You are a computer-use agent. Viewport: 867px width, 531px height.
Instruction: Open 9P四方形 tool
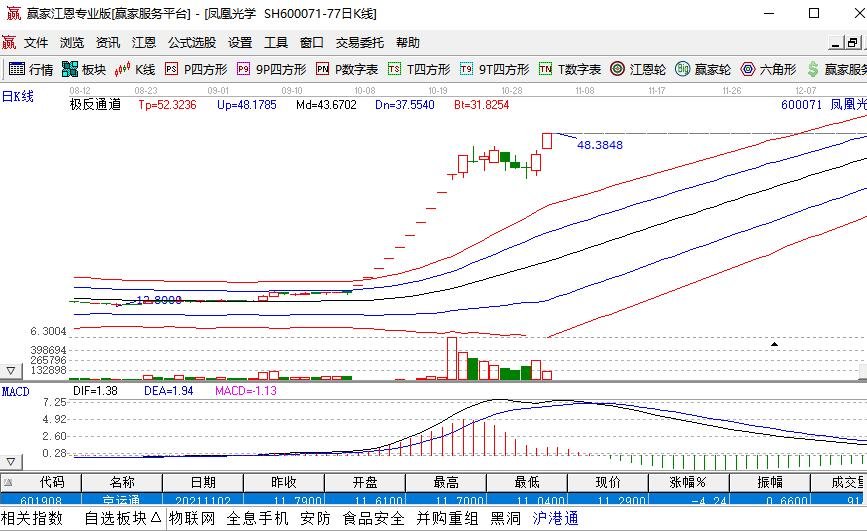(x=271, y=69)
